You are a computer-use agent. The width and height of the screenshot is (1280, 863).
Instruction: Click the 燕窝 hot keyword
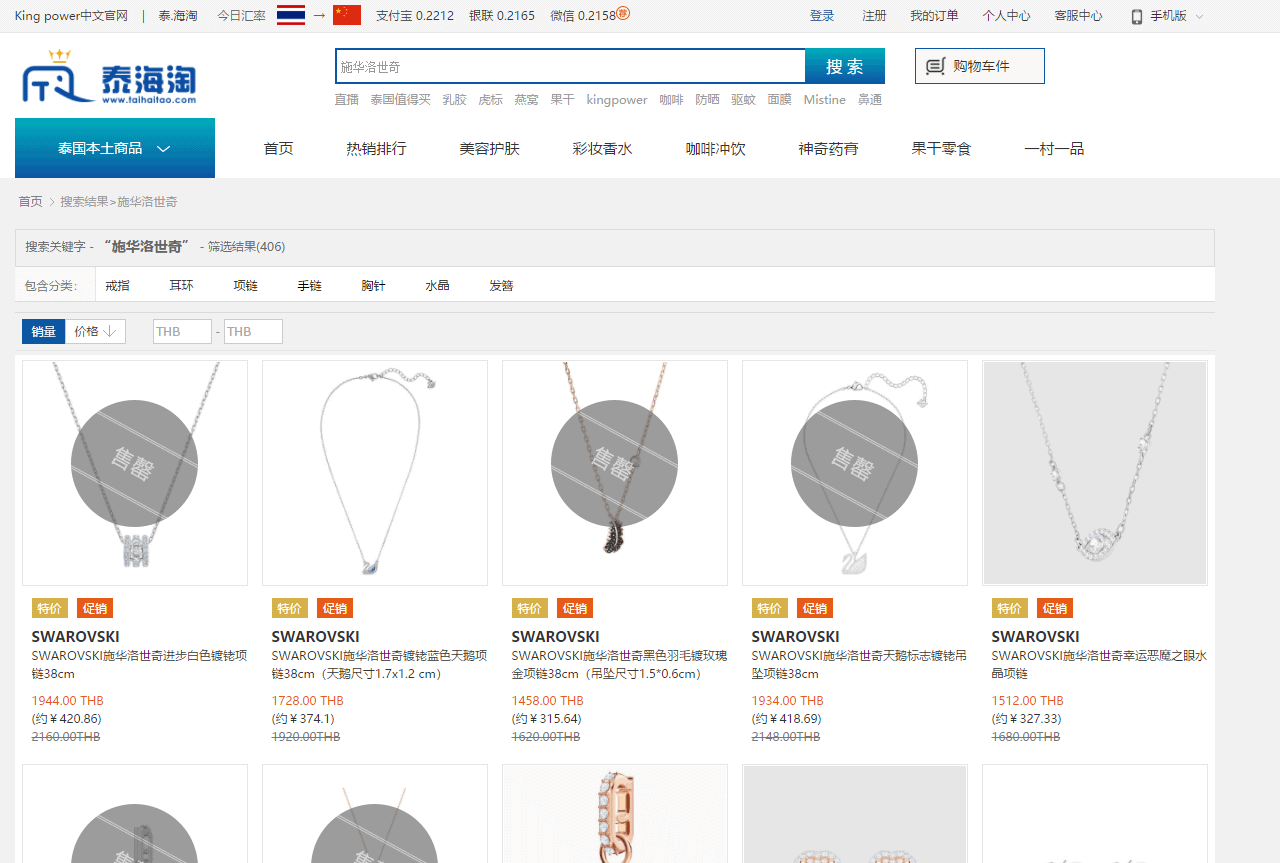point(526,100)
